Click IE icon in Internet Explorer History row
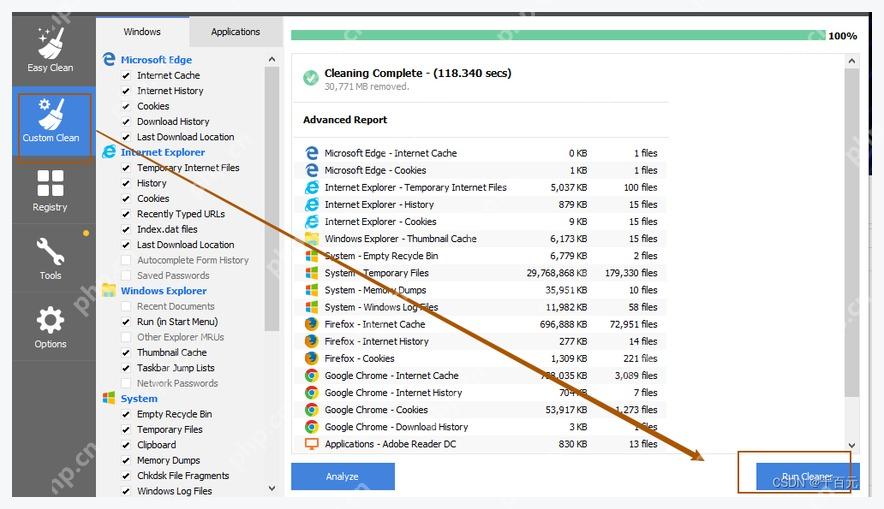Viewport: 884px width, 509px height. coord(311,204)
